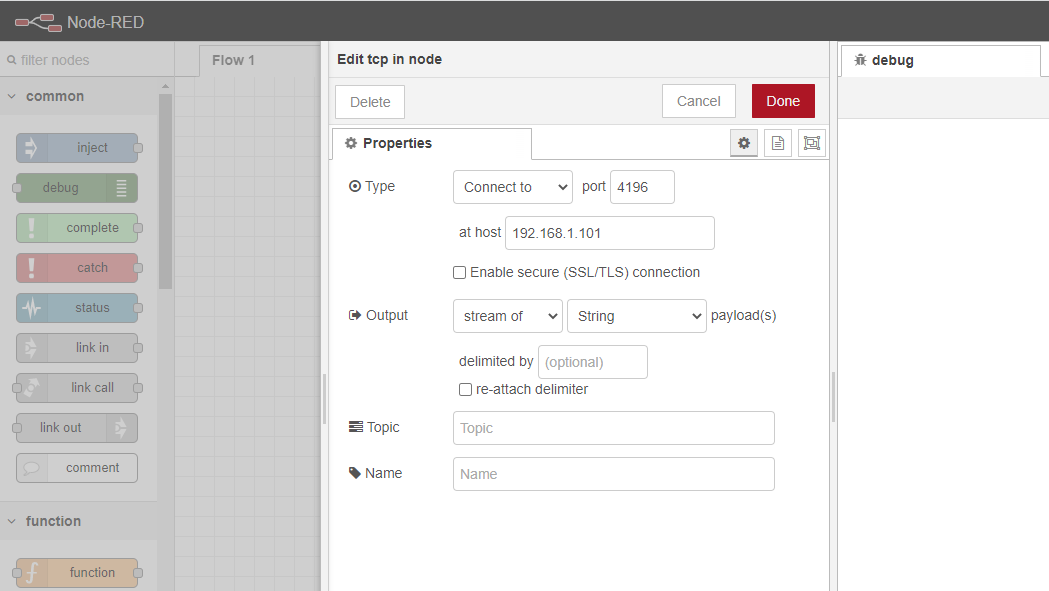Open node description document icon
The image size is (1049, 591).
[x=778, y=143]
